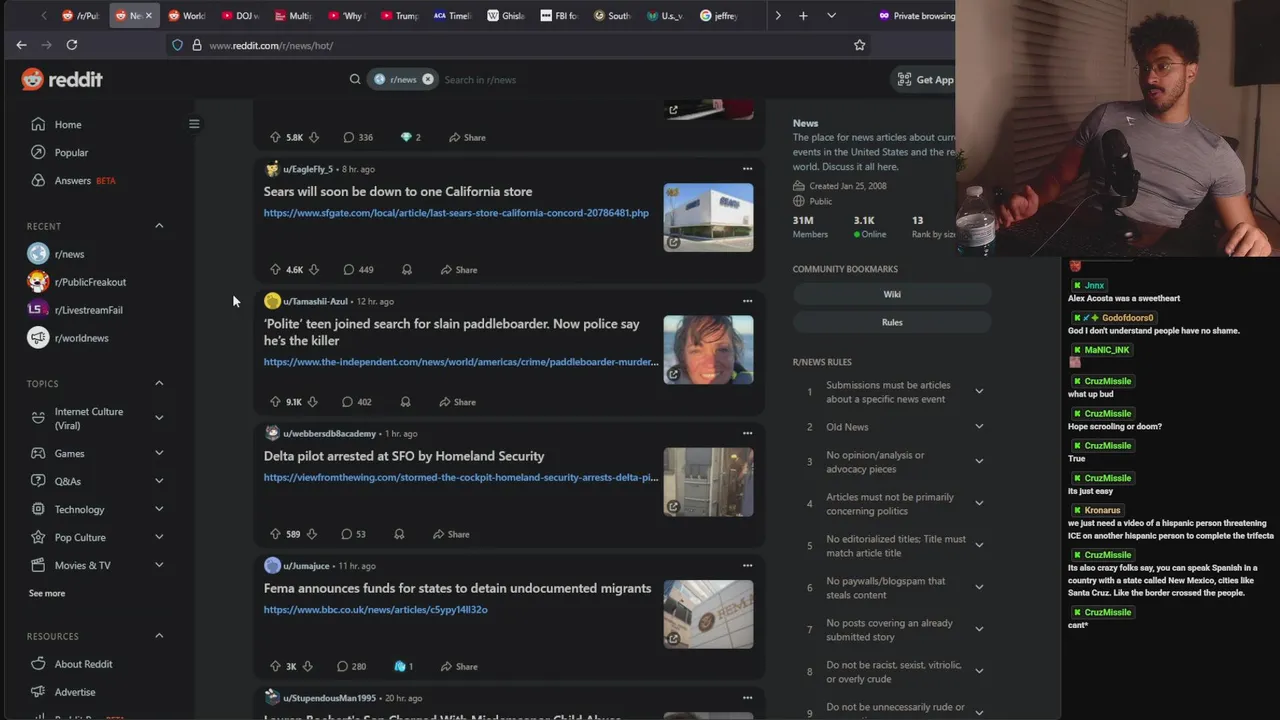This screenshot has height=720, width=1280.
Task: Open a new browser tab with plus icon
Action: (803, 15)
